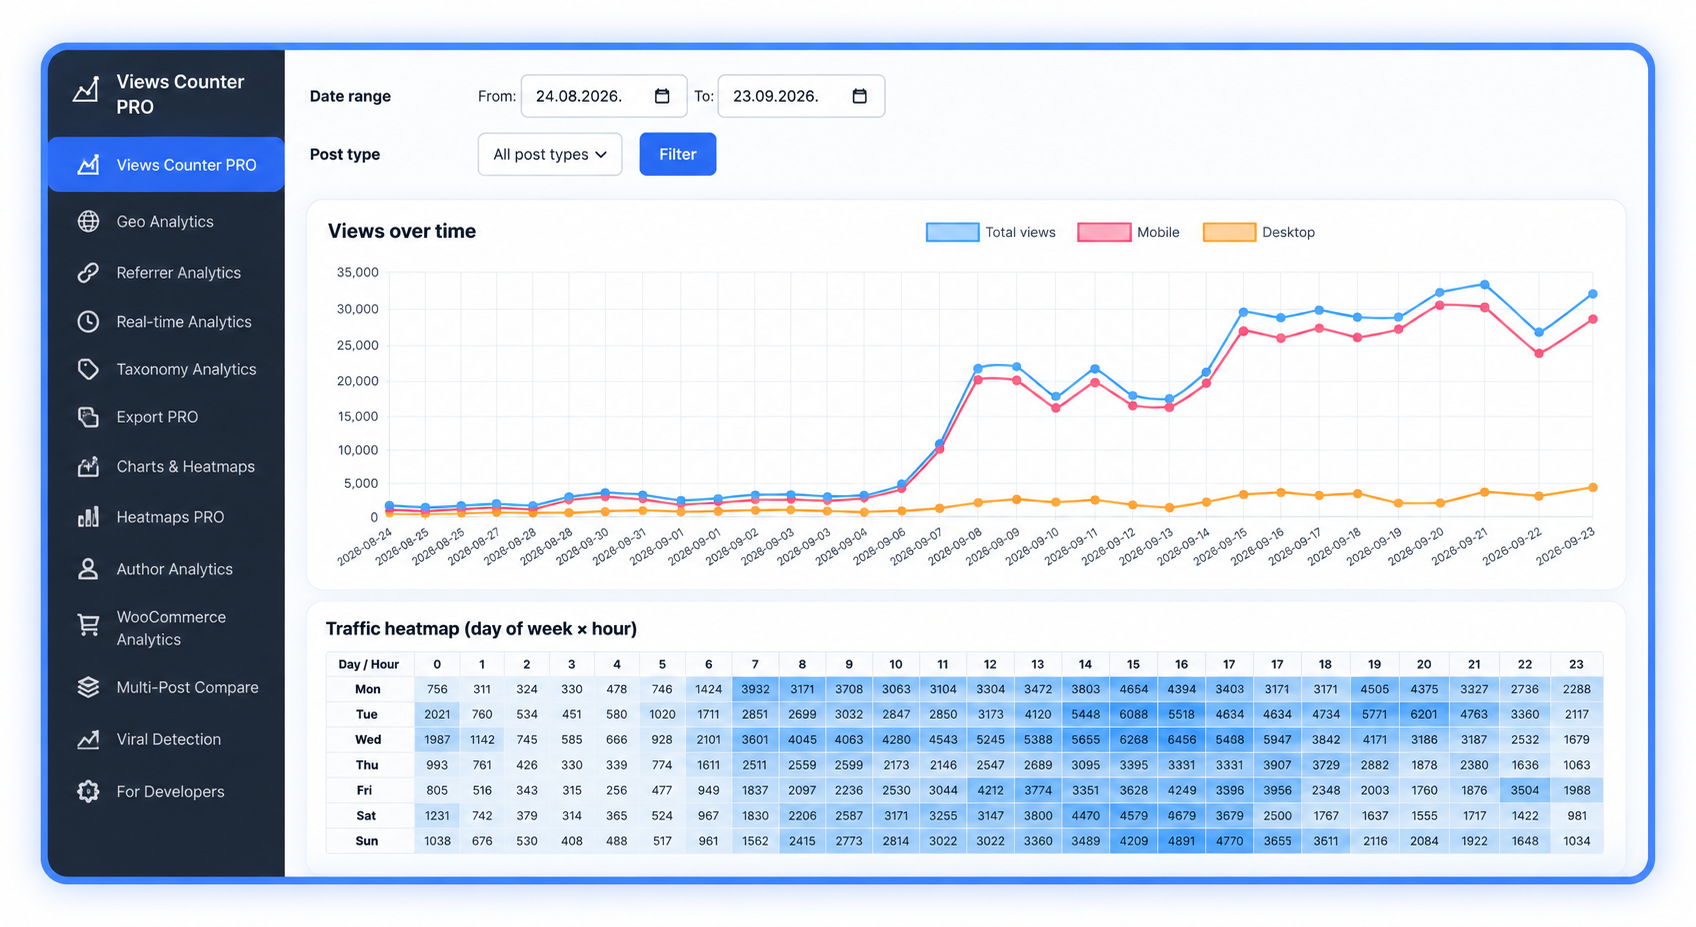Click the Traffic heatmap heading
This screenshot has height=927, width=1696.
[x=481, y=628]
